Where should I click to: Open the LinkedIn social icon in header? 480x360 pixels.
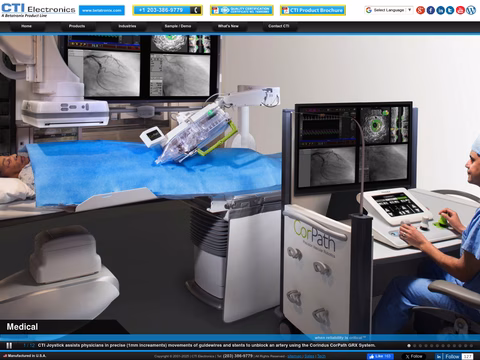(x=440, y=10)
